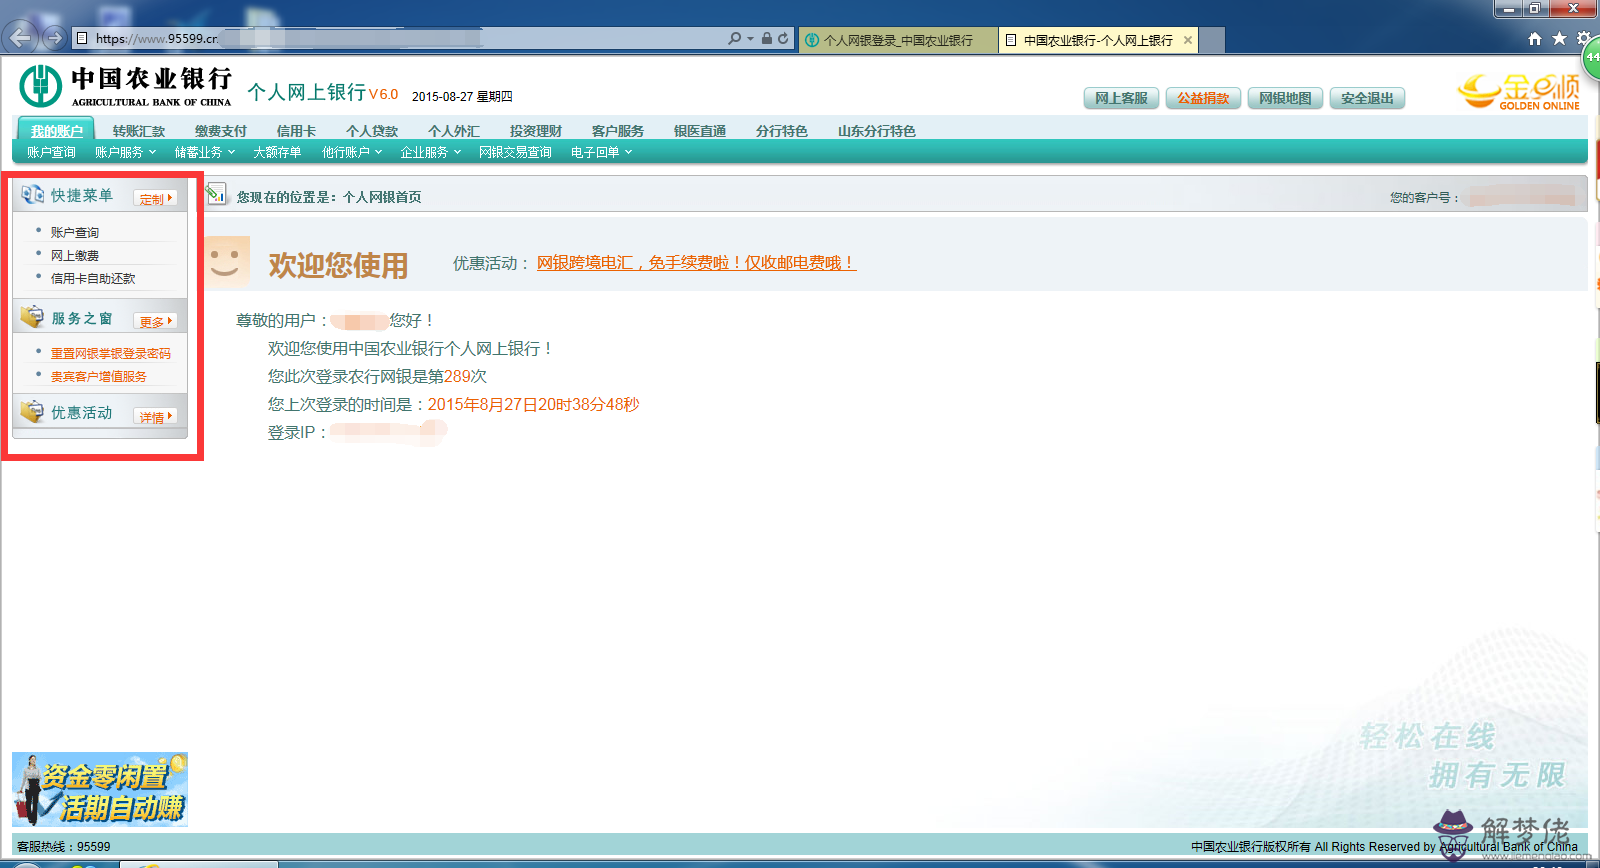Expand the 企业服务 dropdown

430,152
